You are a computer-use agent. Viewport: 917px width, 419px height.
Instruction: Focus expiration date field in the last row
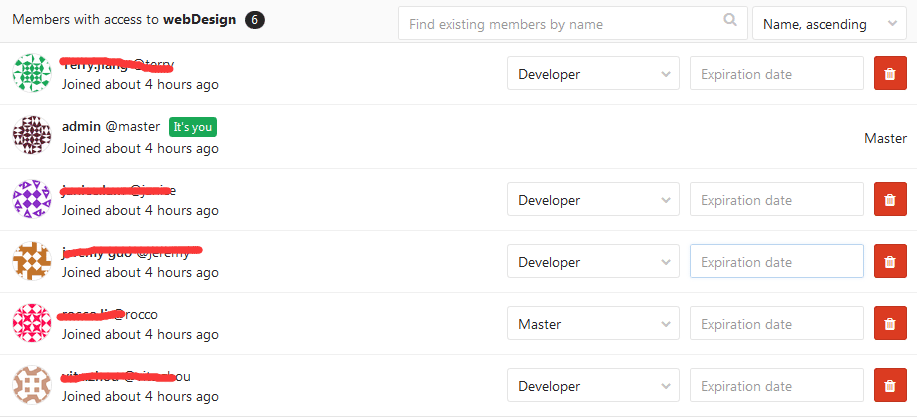[776, 386]
